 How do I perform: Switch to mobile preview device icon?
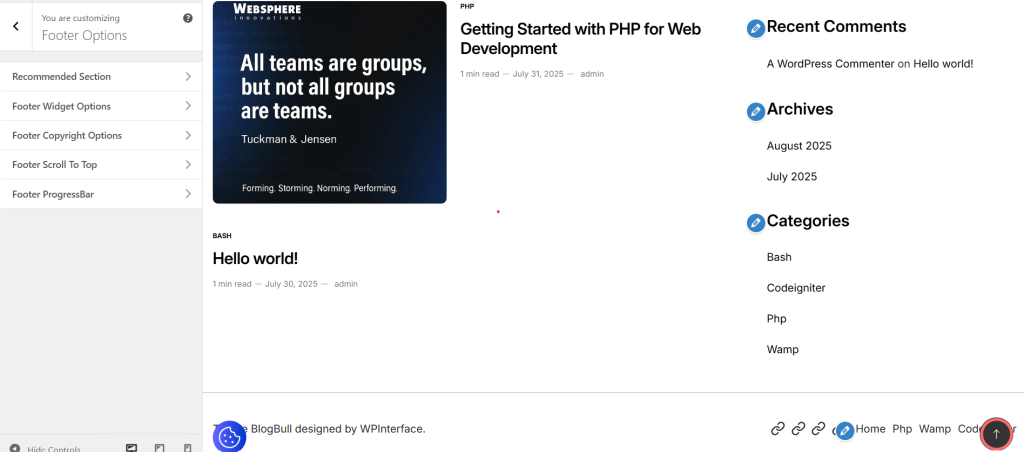[x=188, y=448]
